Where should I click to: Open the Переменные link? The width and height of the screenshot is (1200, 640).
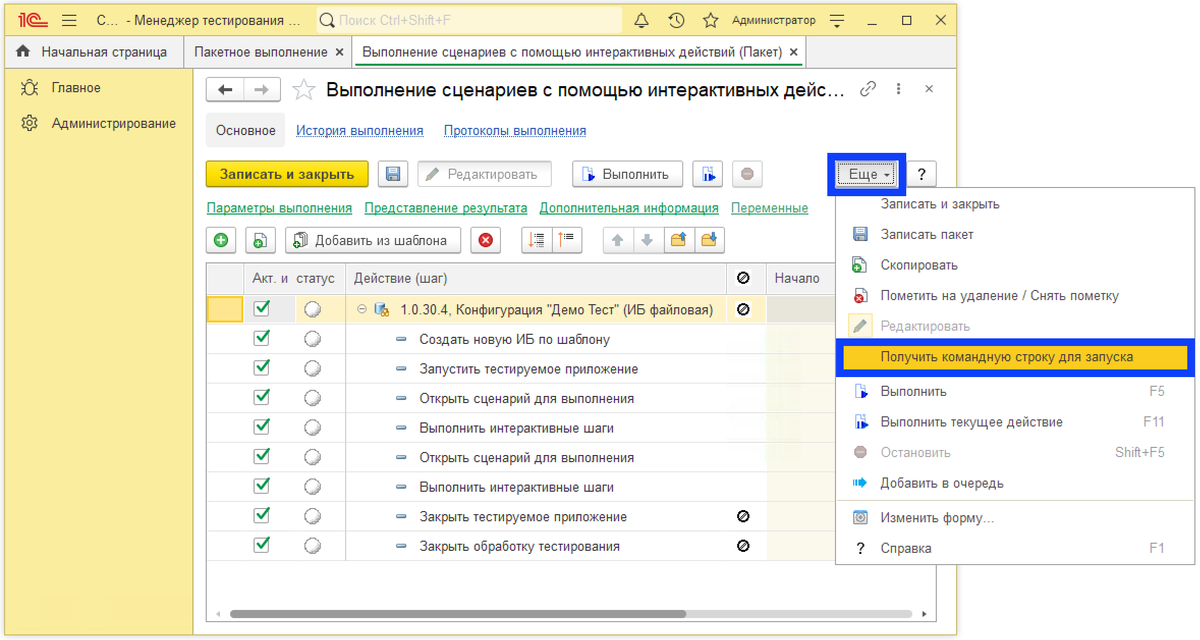pos(769,208)
